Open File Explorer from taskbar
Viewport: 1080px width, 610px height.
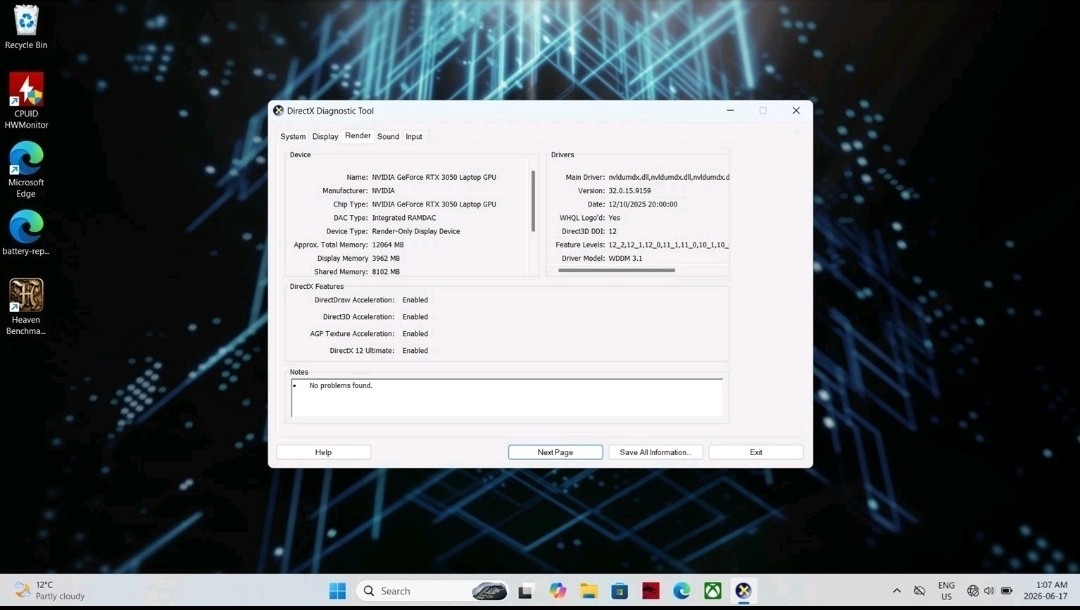pos(588,591)
